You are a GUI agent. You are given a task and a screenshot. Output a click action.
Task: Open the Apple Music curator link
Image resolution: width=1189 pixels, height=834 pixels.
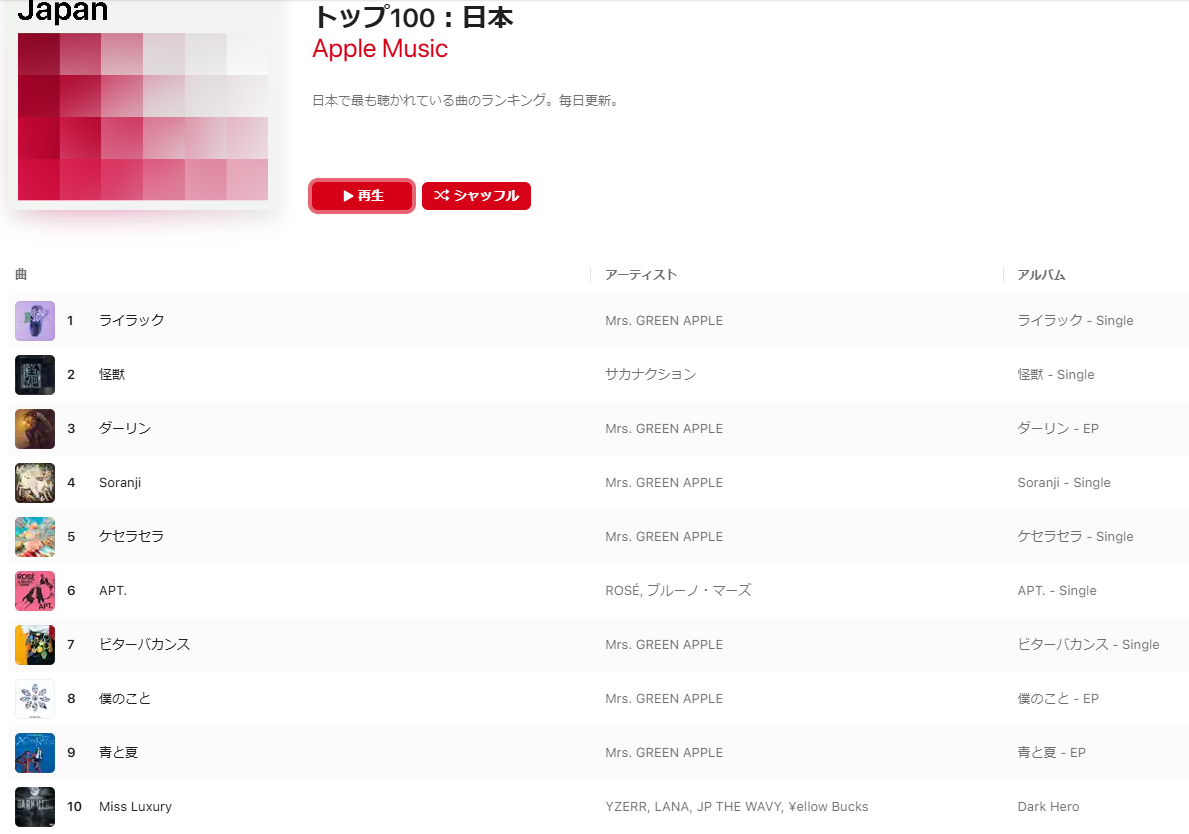[380, 49]
